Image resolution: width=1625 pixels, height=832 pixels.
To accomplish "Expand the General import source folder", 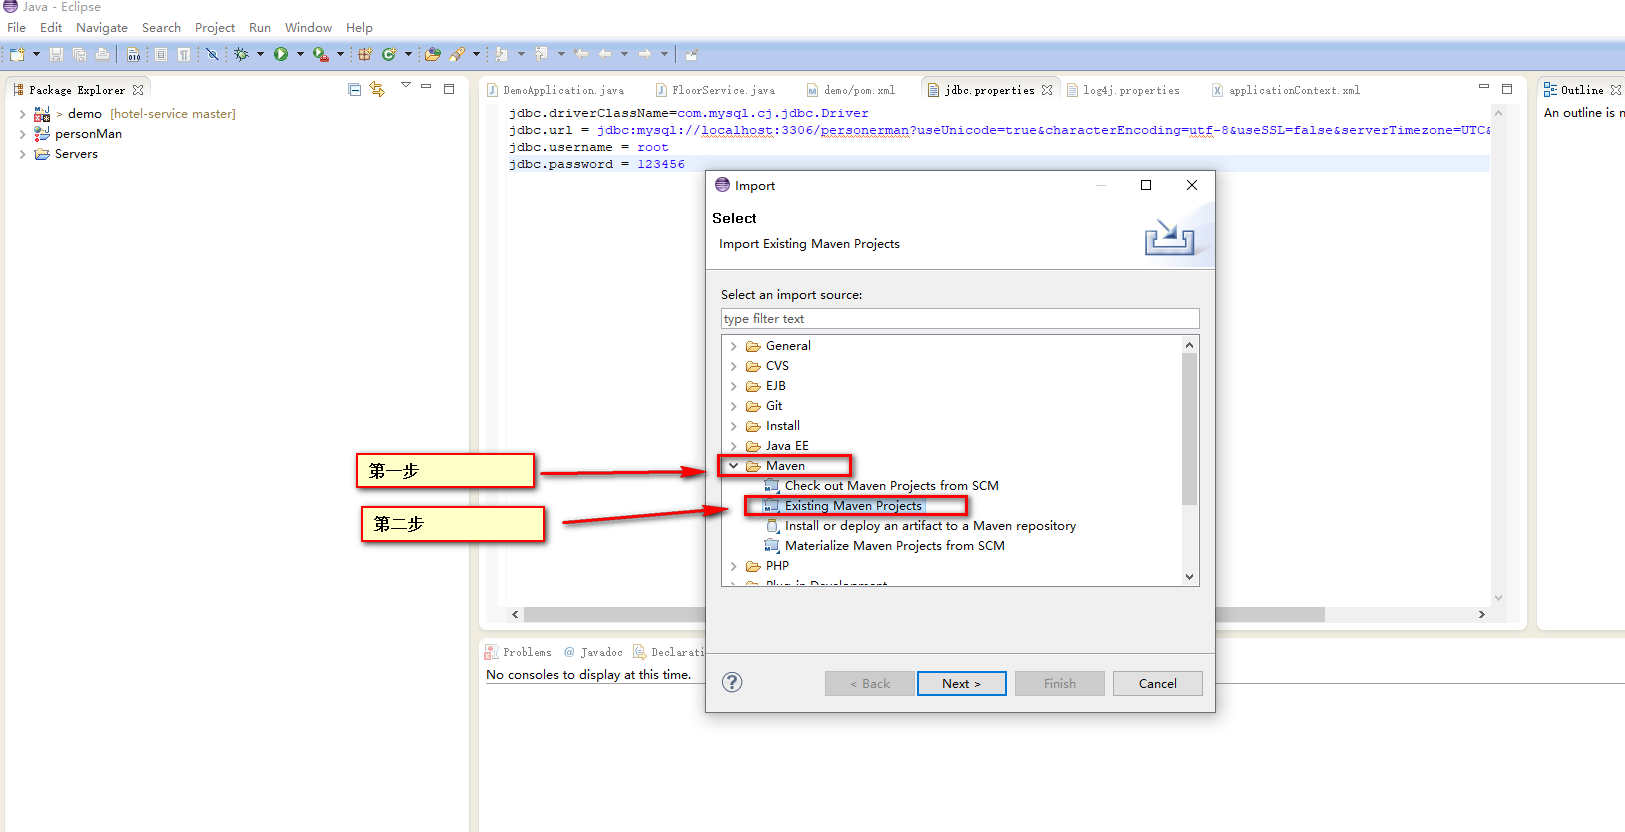I will pos(734,346).
